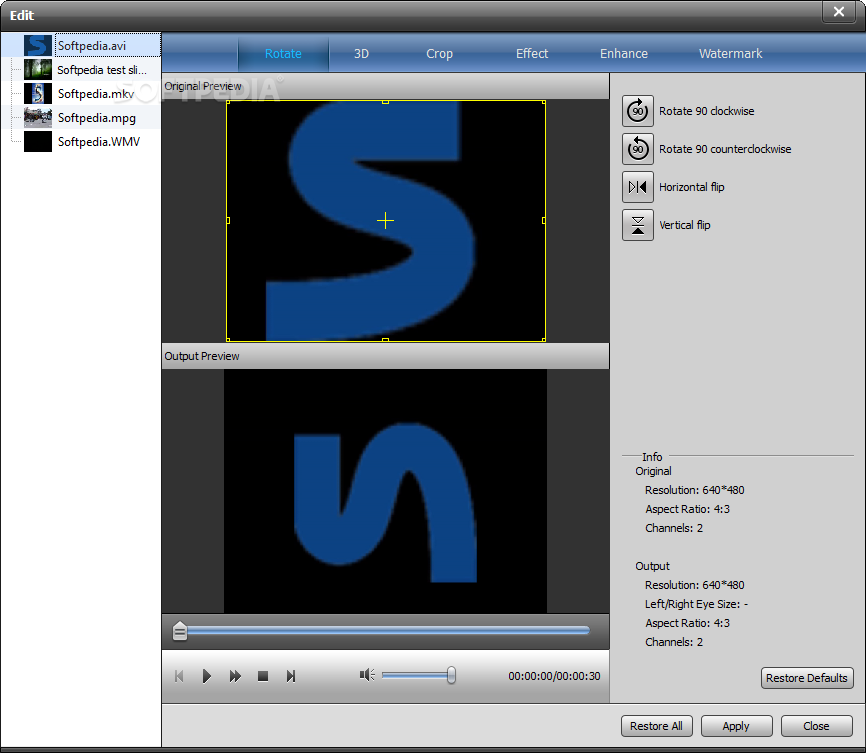Image resolution: width=866 pixels, height=753 pixels.
Task: Open the Enhance tab
Action: coord(624,54)
